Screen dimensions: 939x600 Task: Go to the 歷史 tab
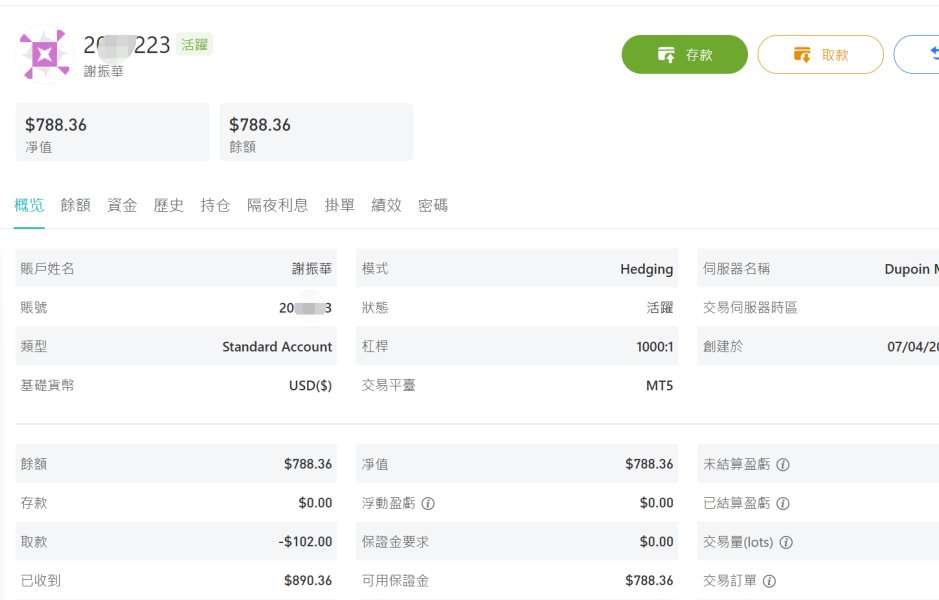coord(168,205)
